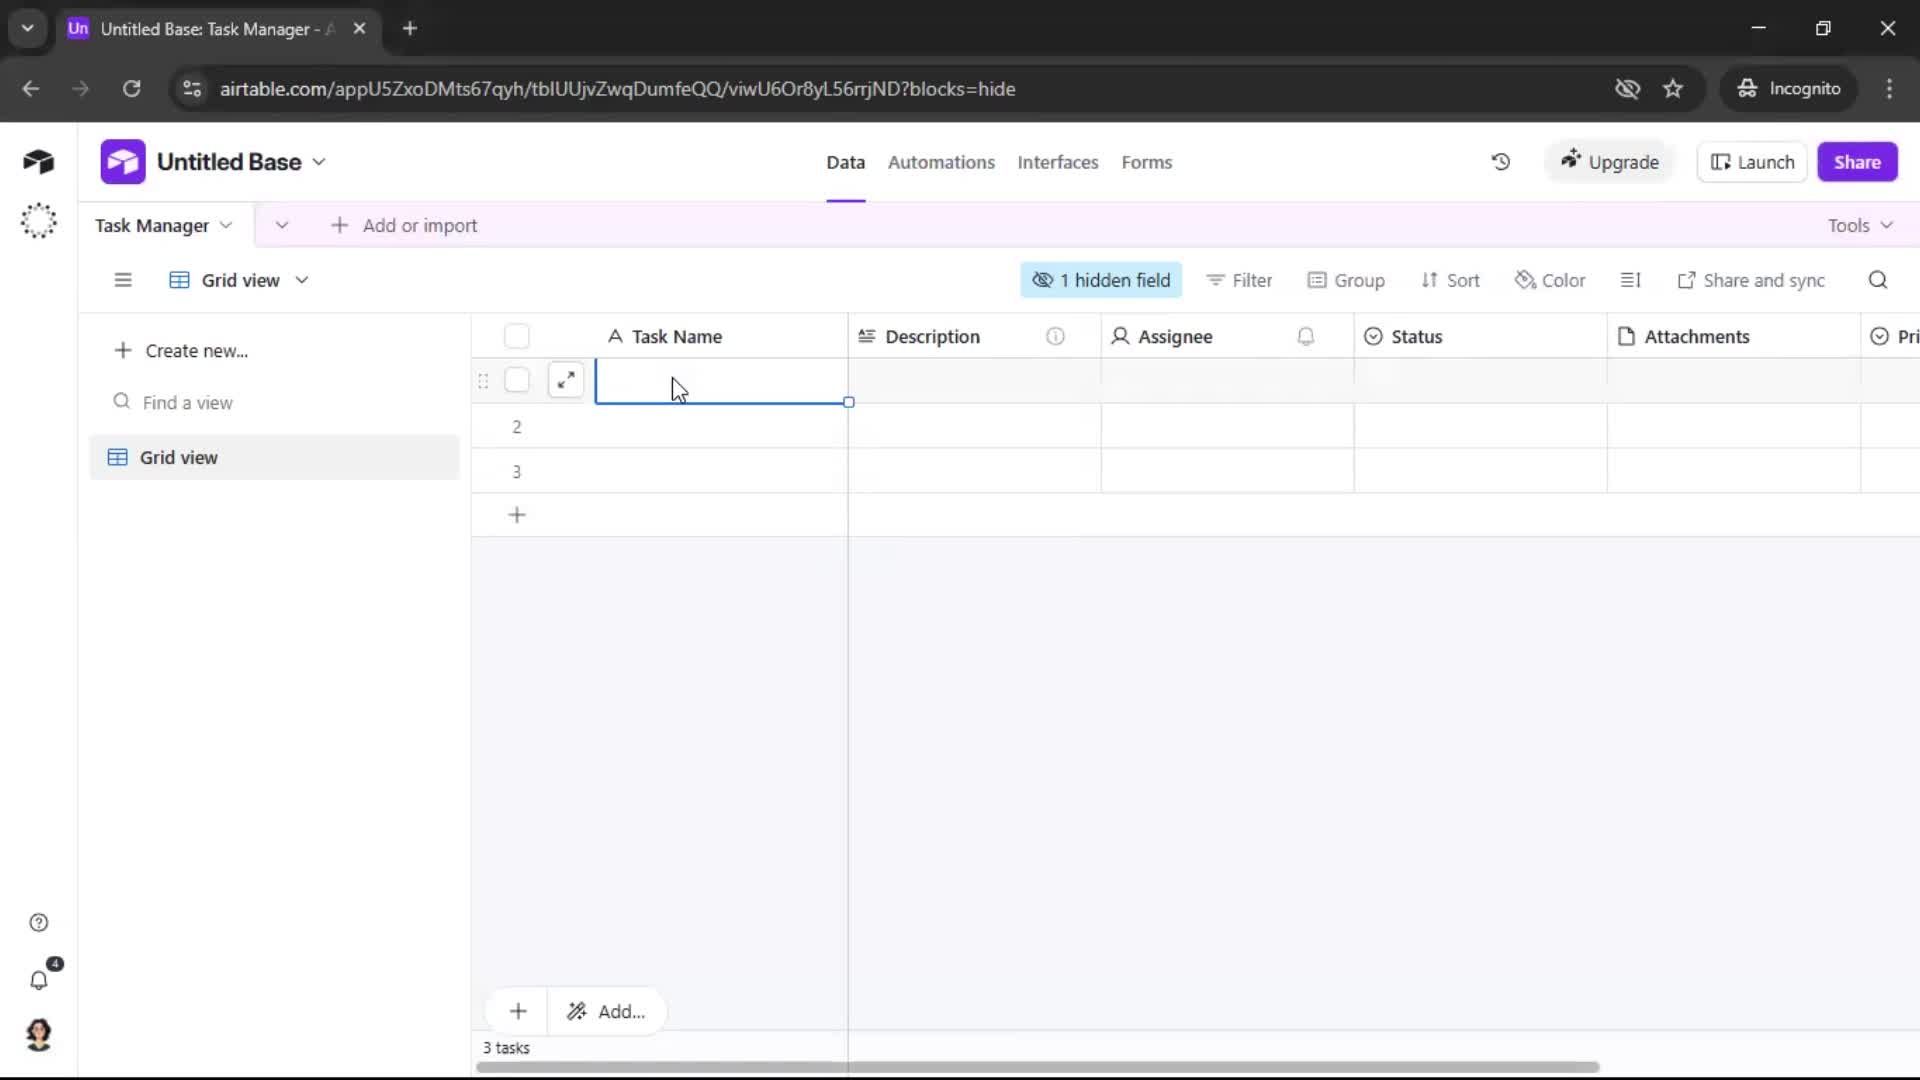Open the Filter option
Image resolution: width=1920 pixels, height=1080 pixels.
(1239, 280)
